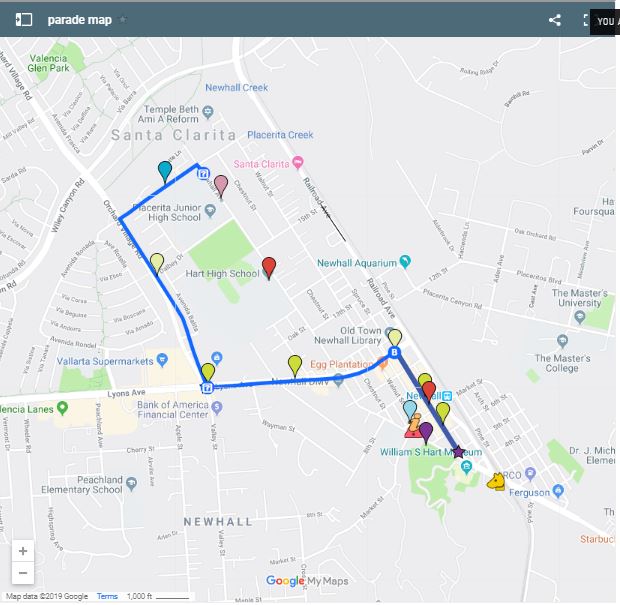This screenshot has width=620, height=605.
Task: Zoom in with the plus button
Action: [23, 550]
